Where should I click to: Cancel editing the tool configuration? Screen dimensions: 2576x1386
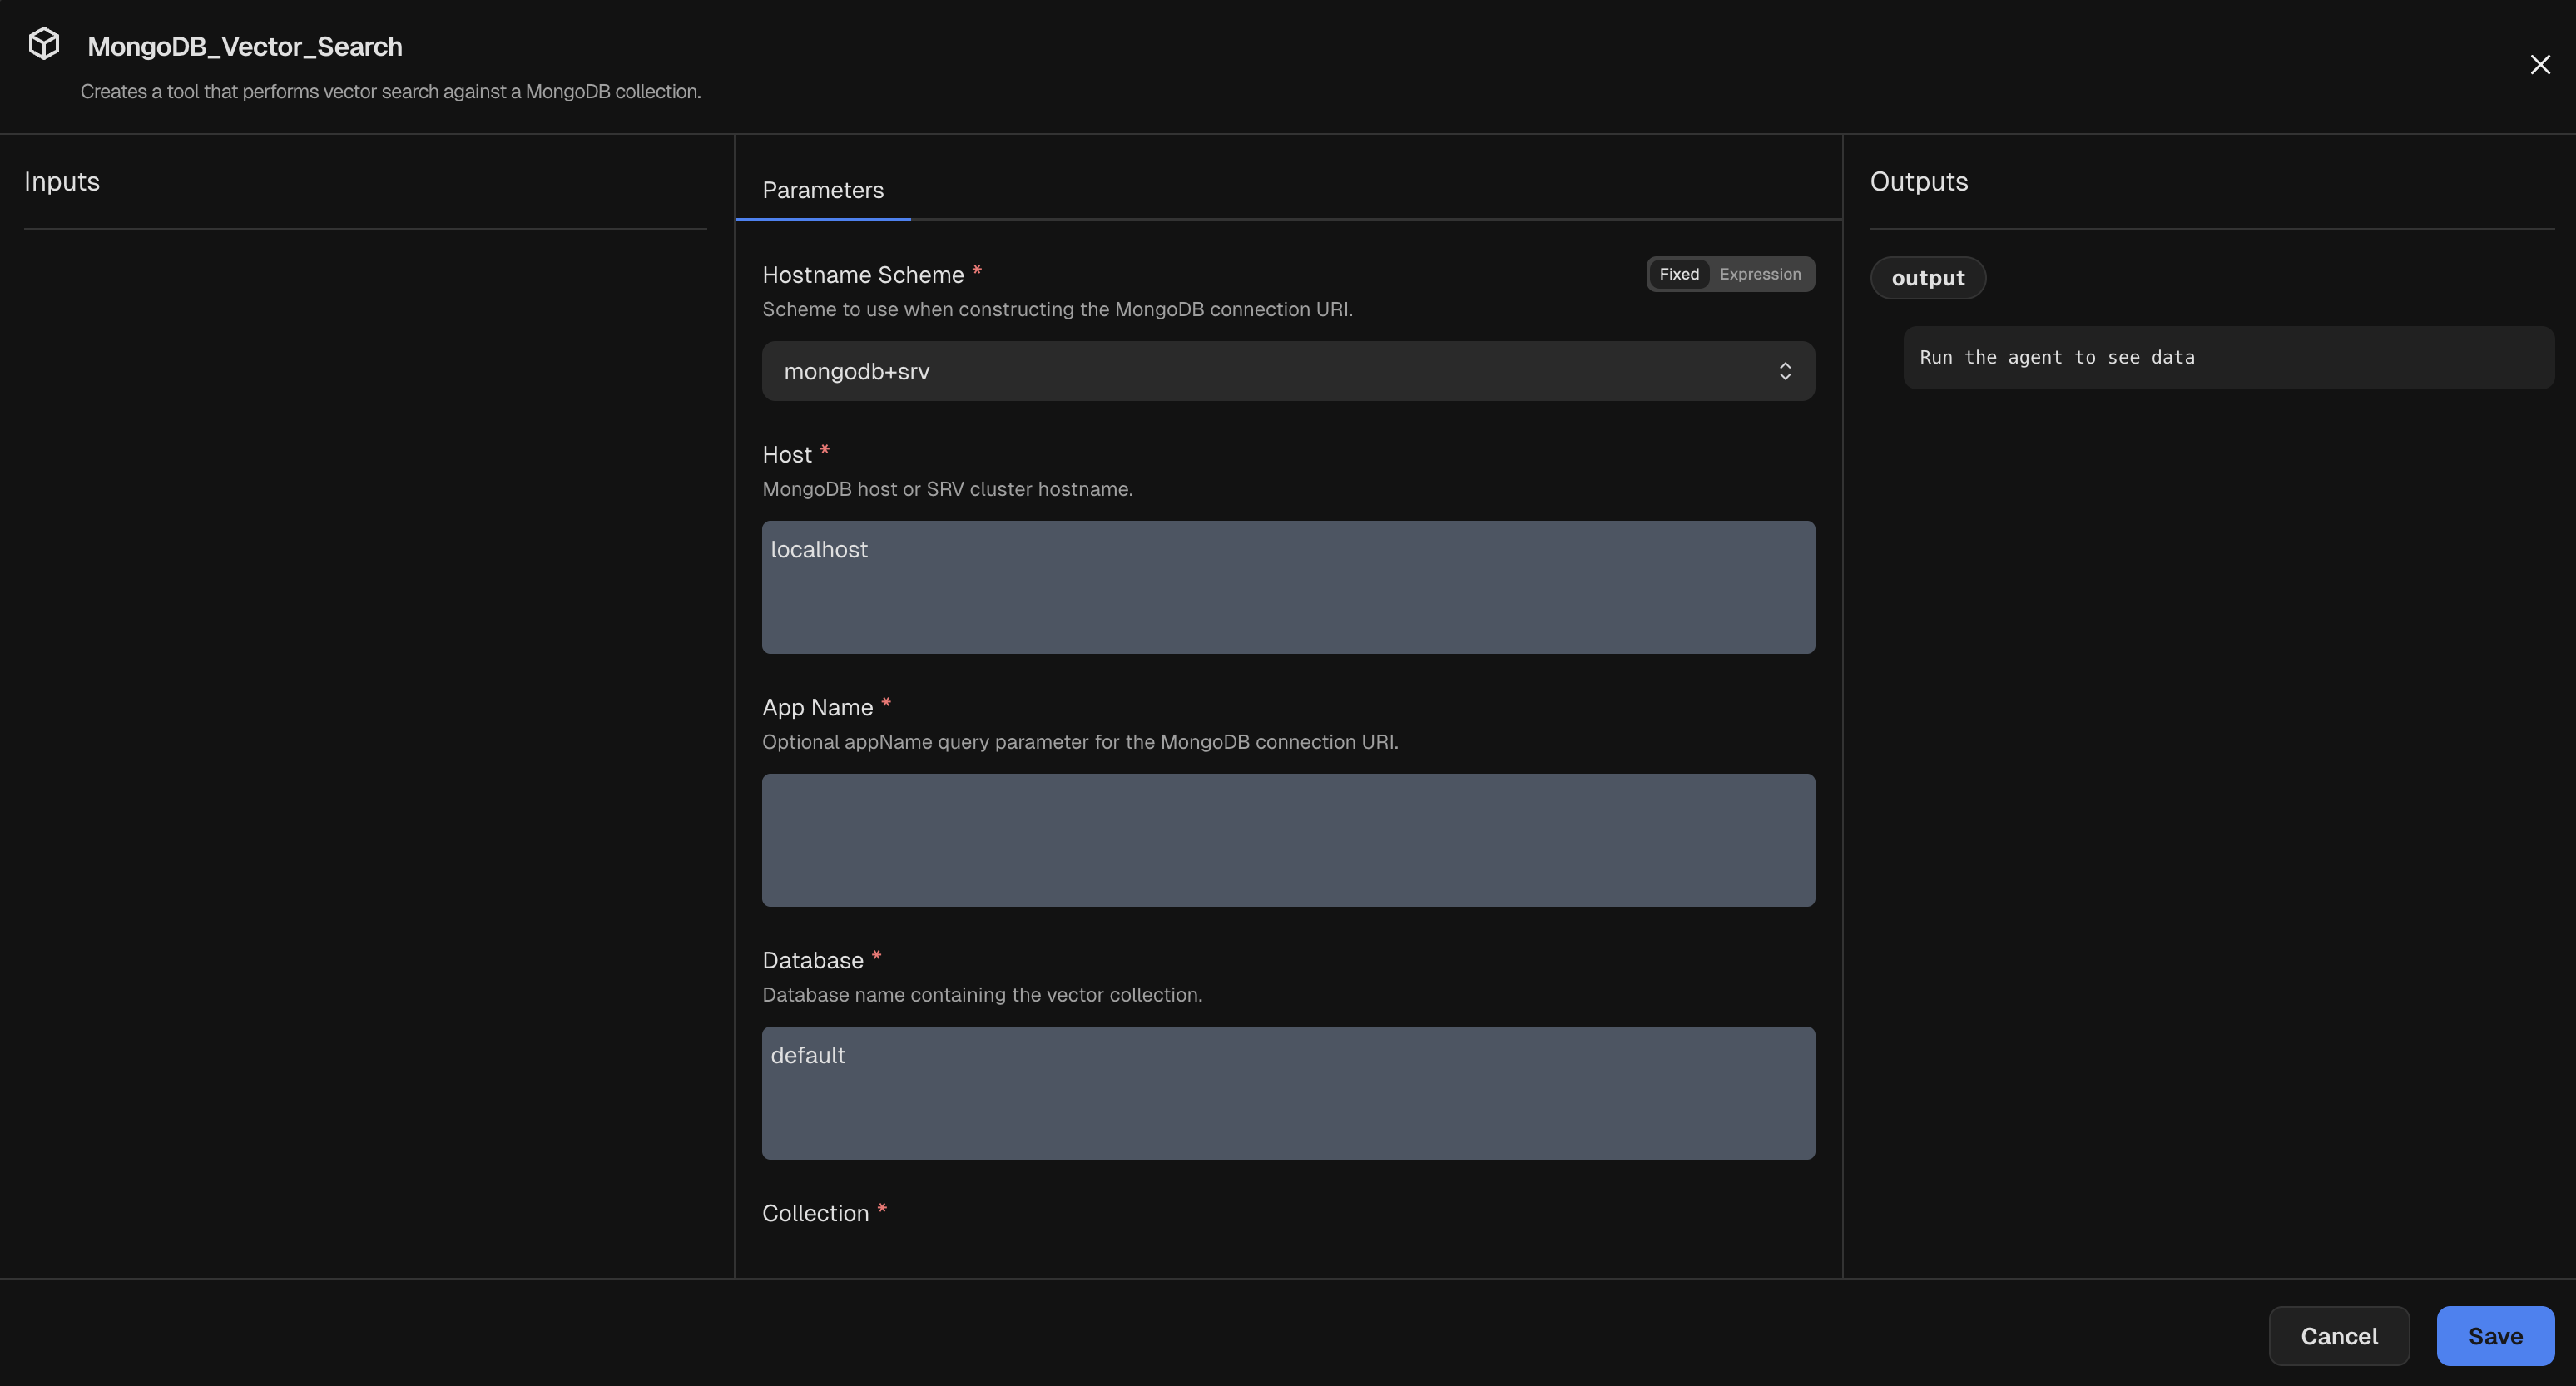2339,1336
